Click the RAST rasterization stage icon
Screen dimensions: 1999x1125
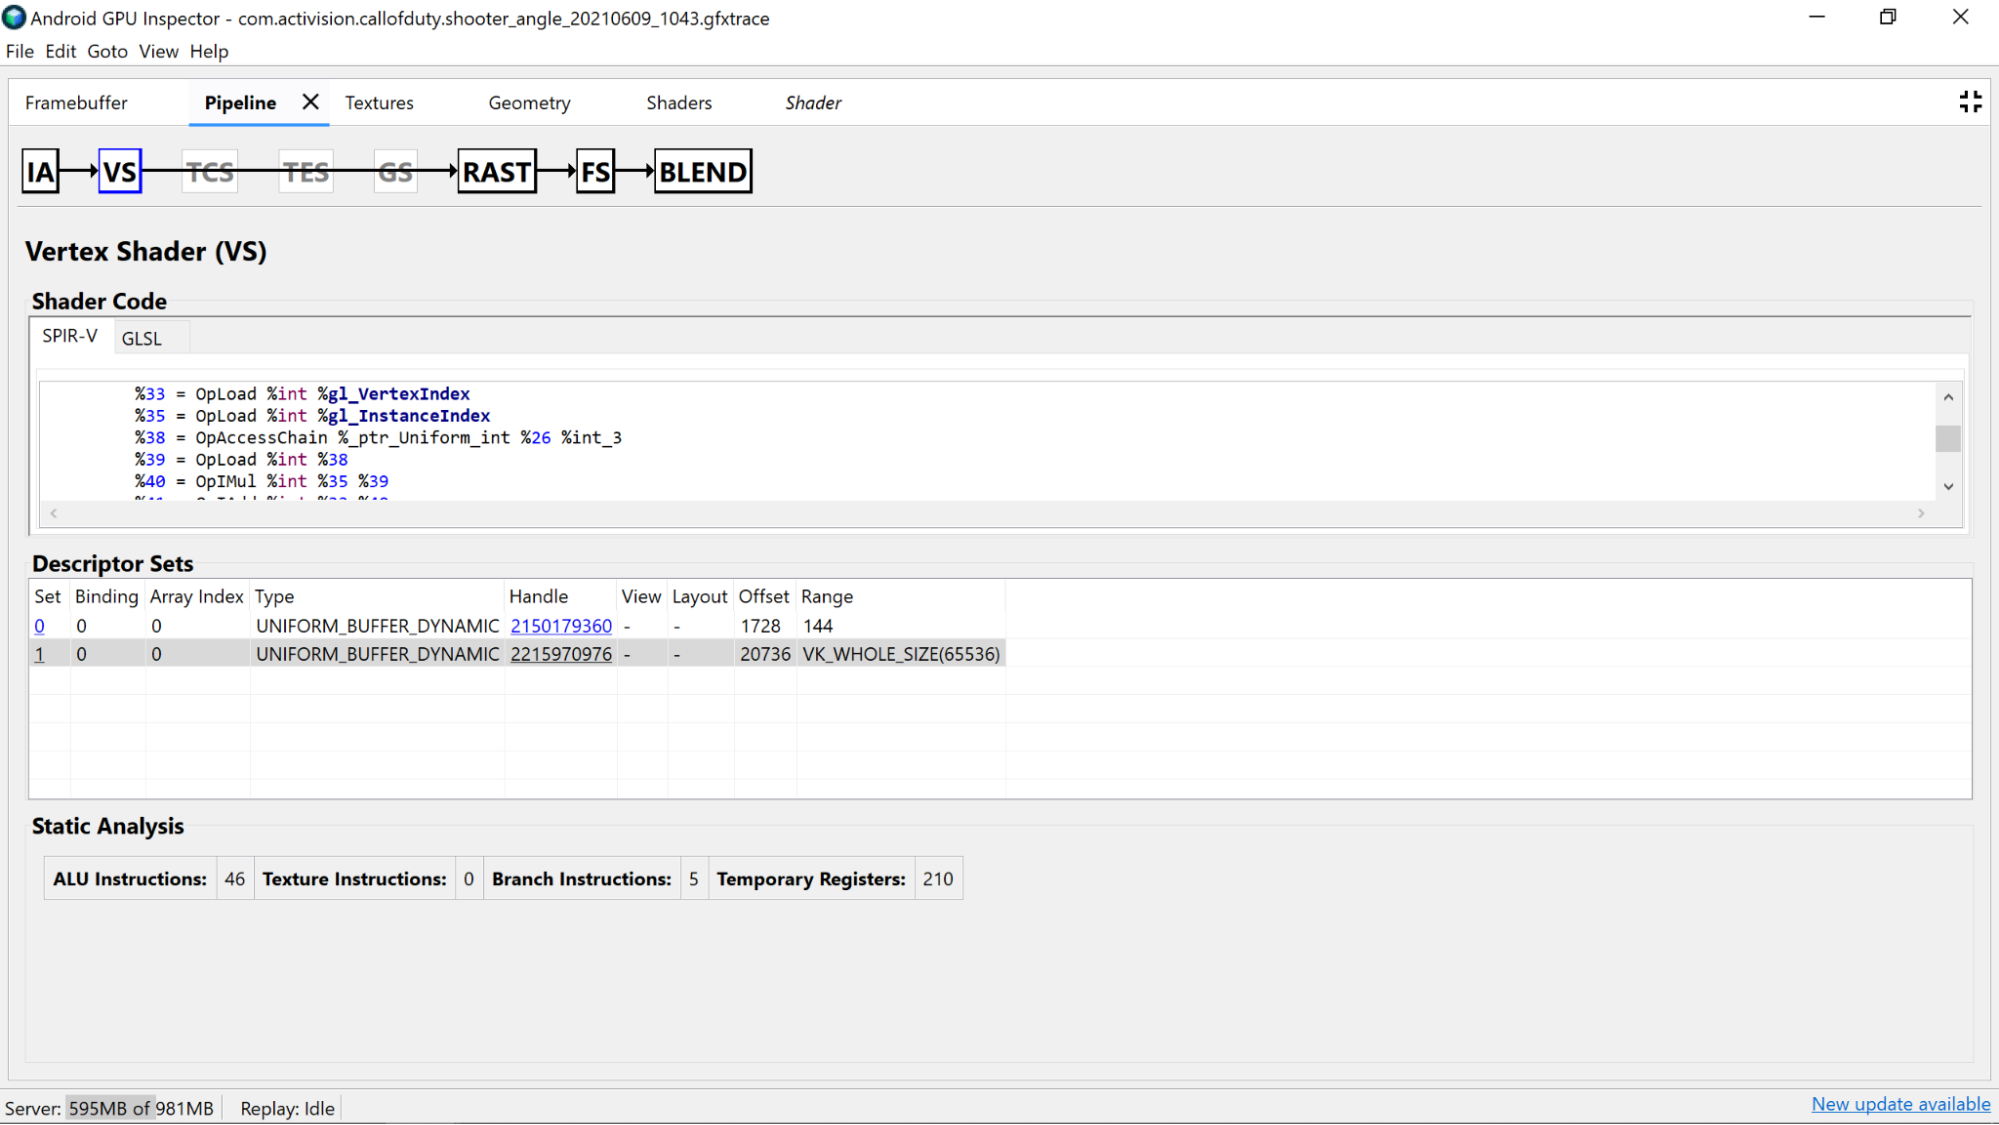pyautogui.click(x=497, y=170)
